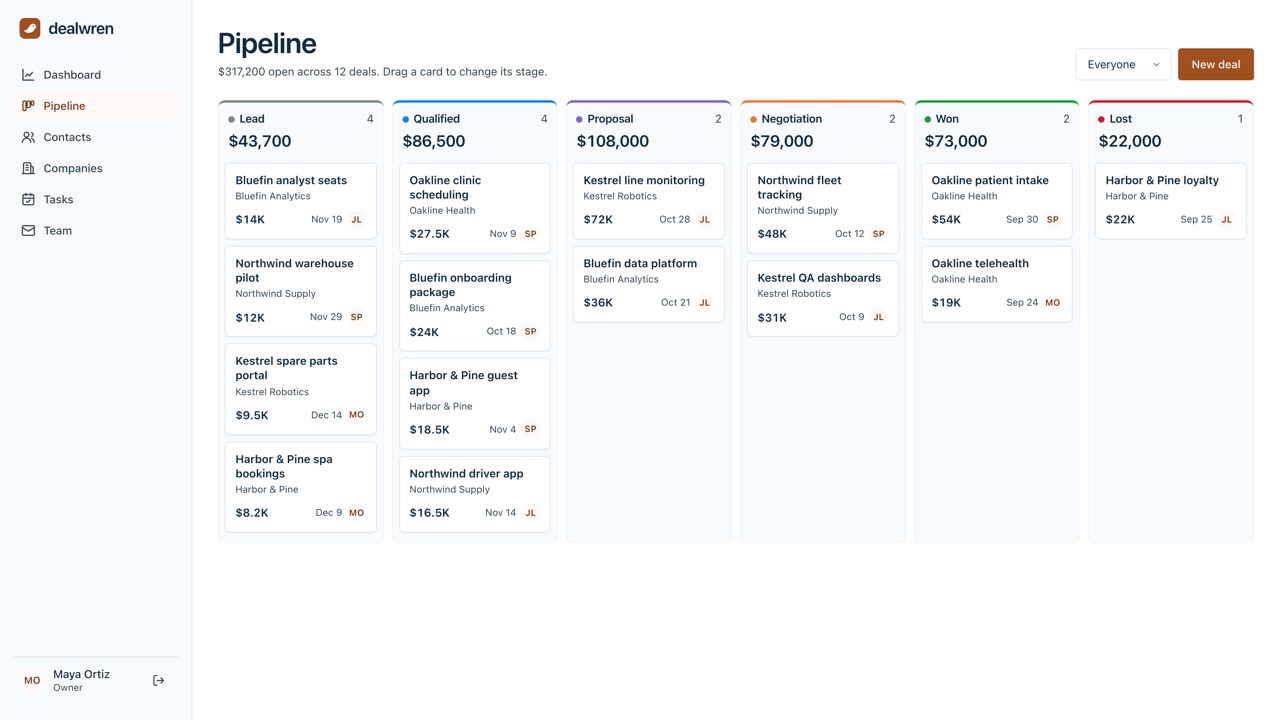Click the MO avatar beside Maya Ortiz
This screenshot has width=1280, height=720.
pos(32,680)
